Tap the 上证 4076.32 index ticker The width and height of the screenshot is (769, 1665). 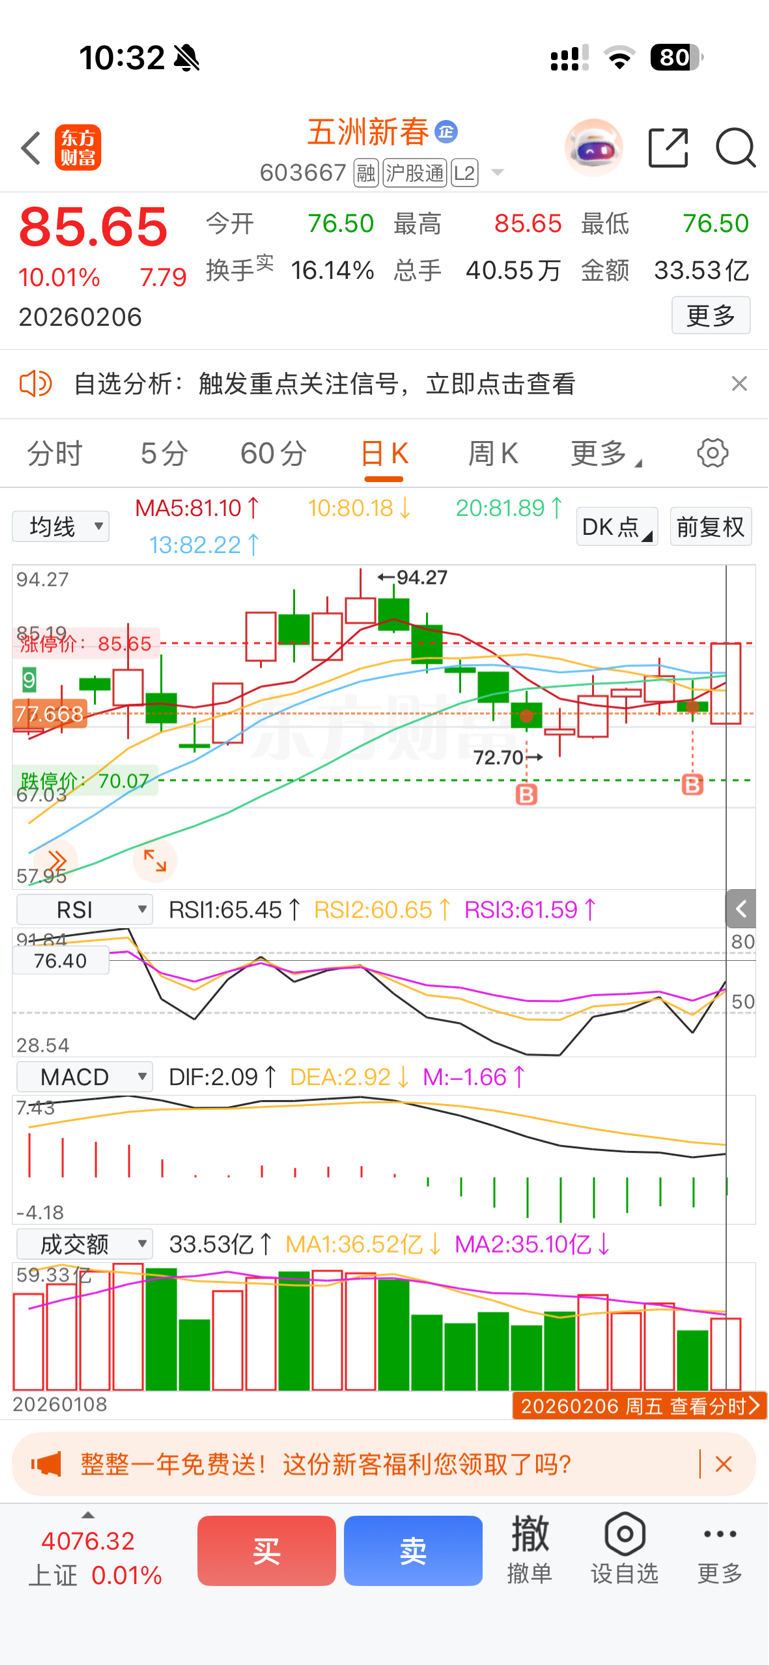96,1558
